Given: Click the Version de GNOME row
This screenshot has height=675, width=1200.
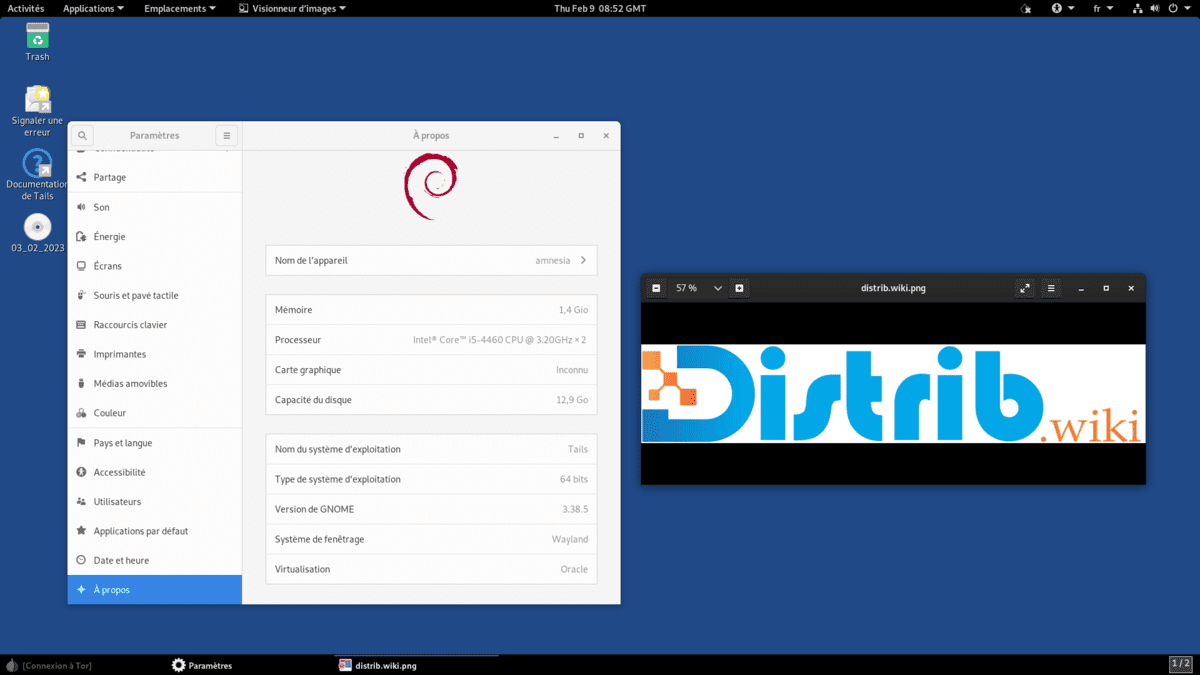Looking at the screenshot, I should pyautogui.click(x=431, y=509).
